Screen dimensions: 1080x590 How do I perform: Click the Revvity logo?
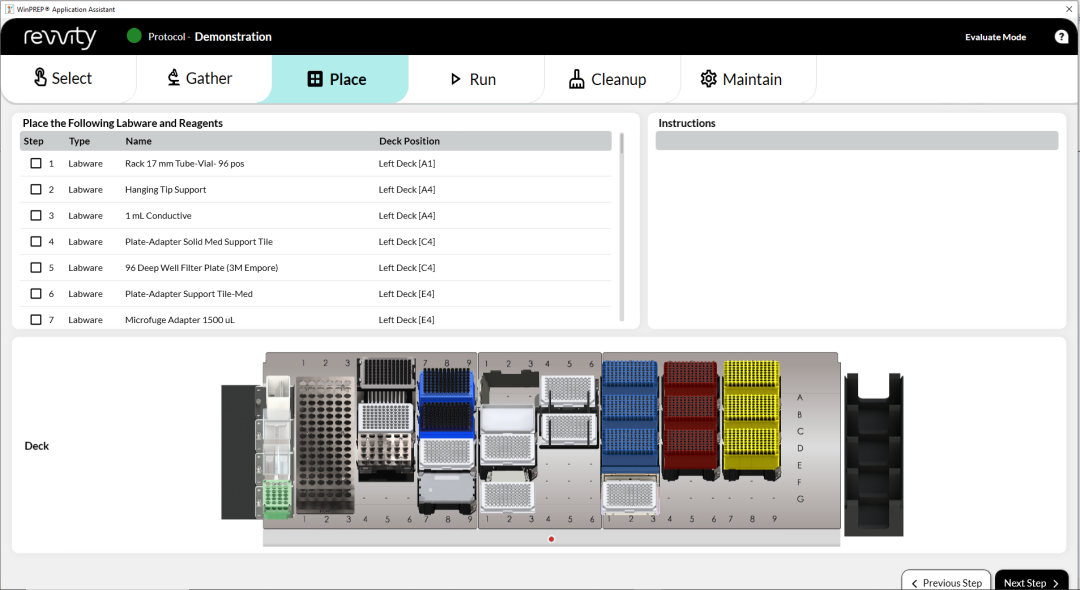point(61,38)
